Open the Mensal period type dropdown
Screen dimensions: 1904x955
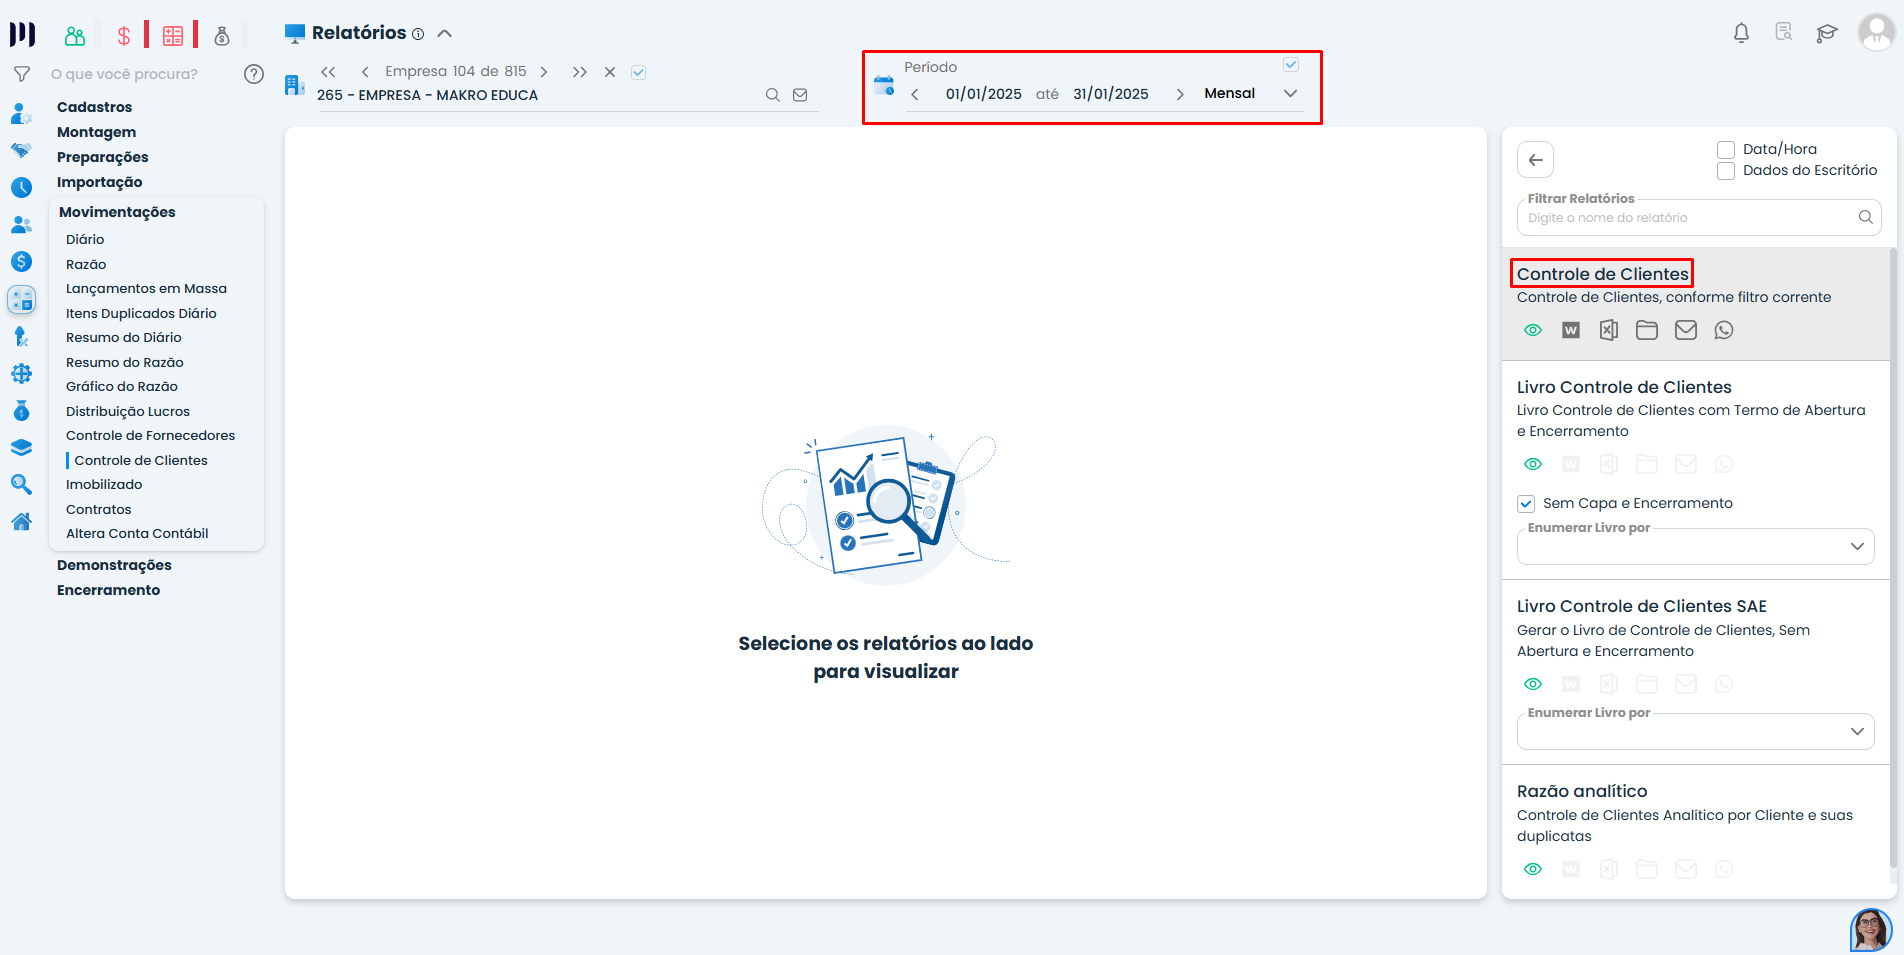point(1251,94)
